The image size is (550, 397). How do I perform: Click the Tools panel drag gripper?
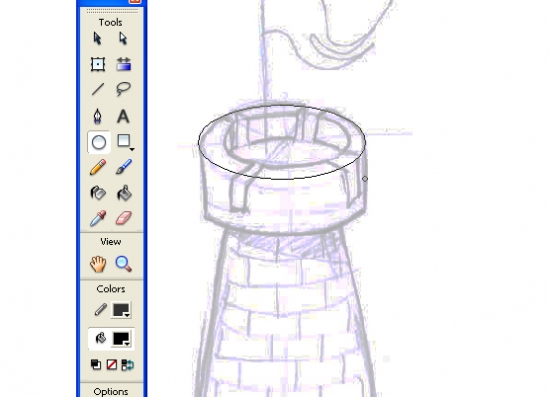pos(112,12)
